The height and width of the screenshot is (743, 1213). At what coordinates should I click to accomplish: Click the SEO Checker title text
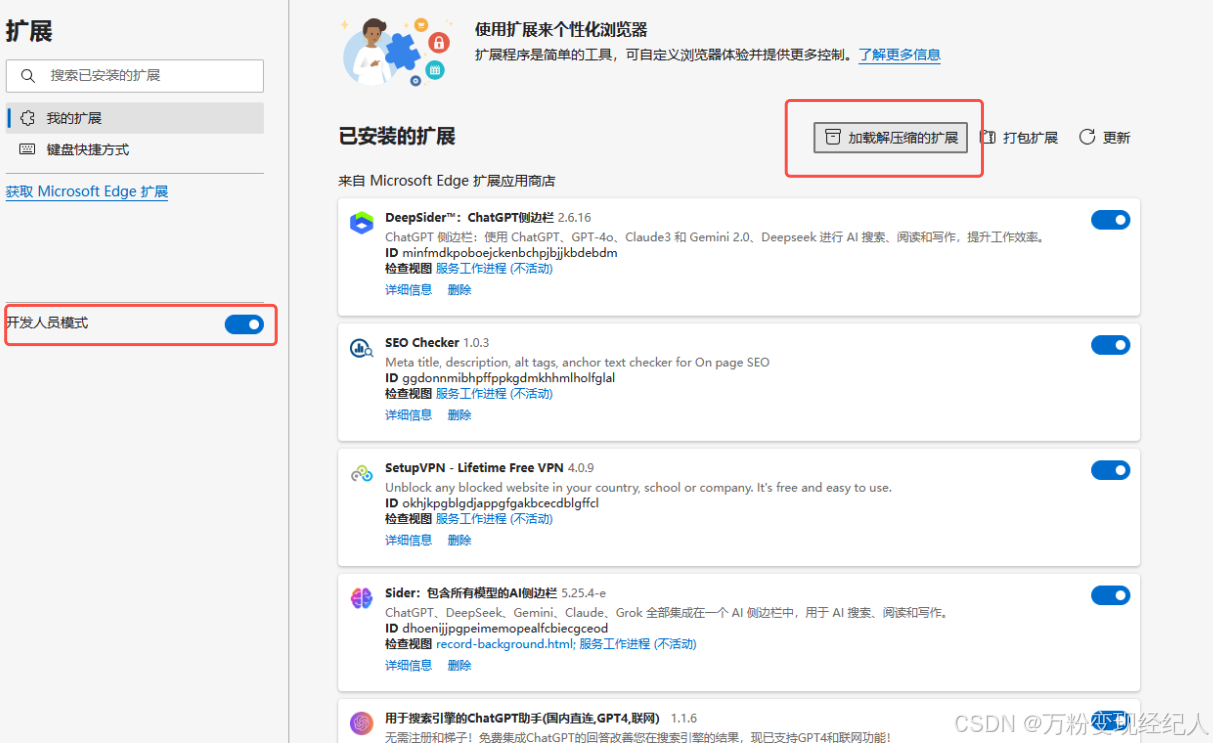click(422, 342)
